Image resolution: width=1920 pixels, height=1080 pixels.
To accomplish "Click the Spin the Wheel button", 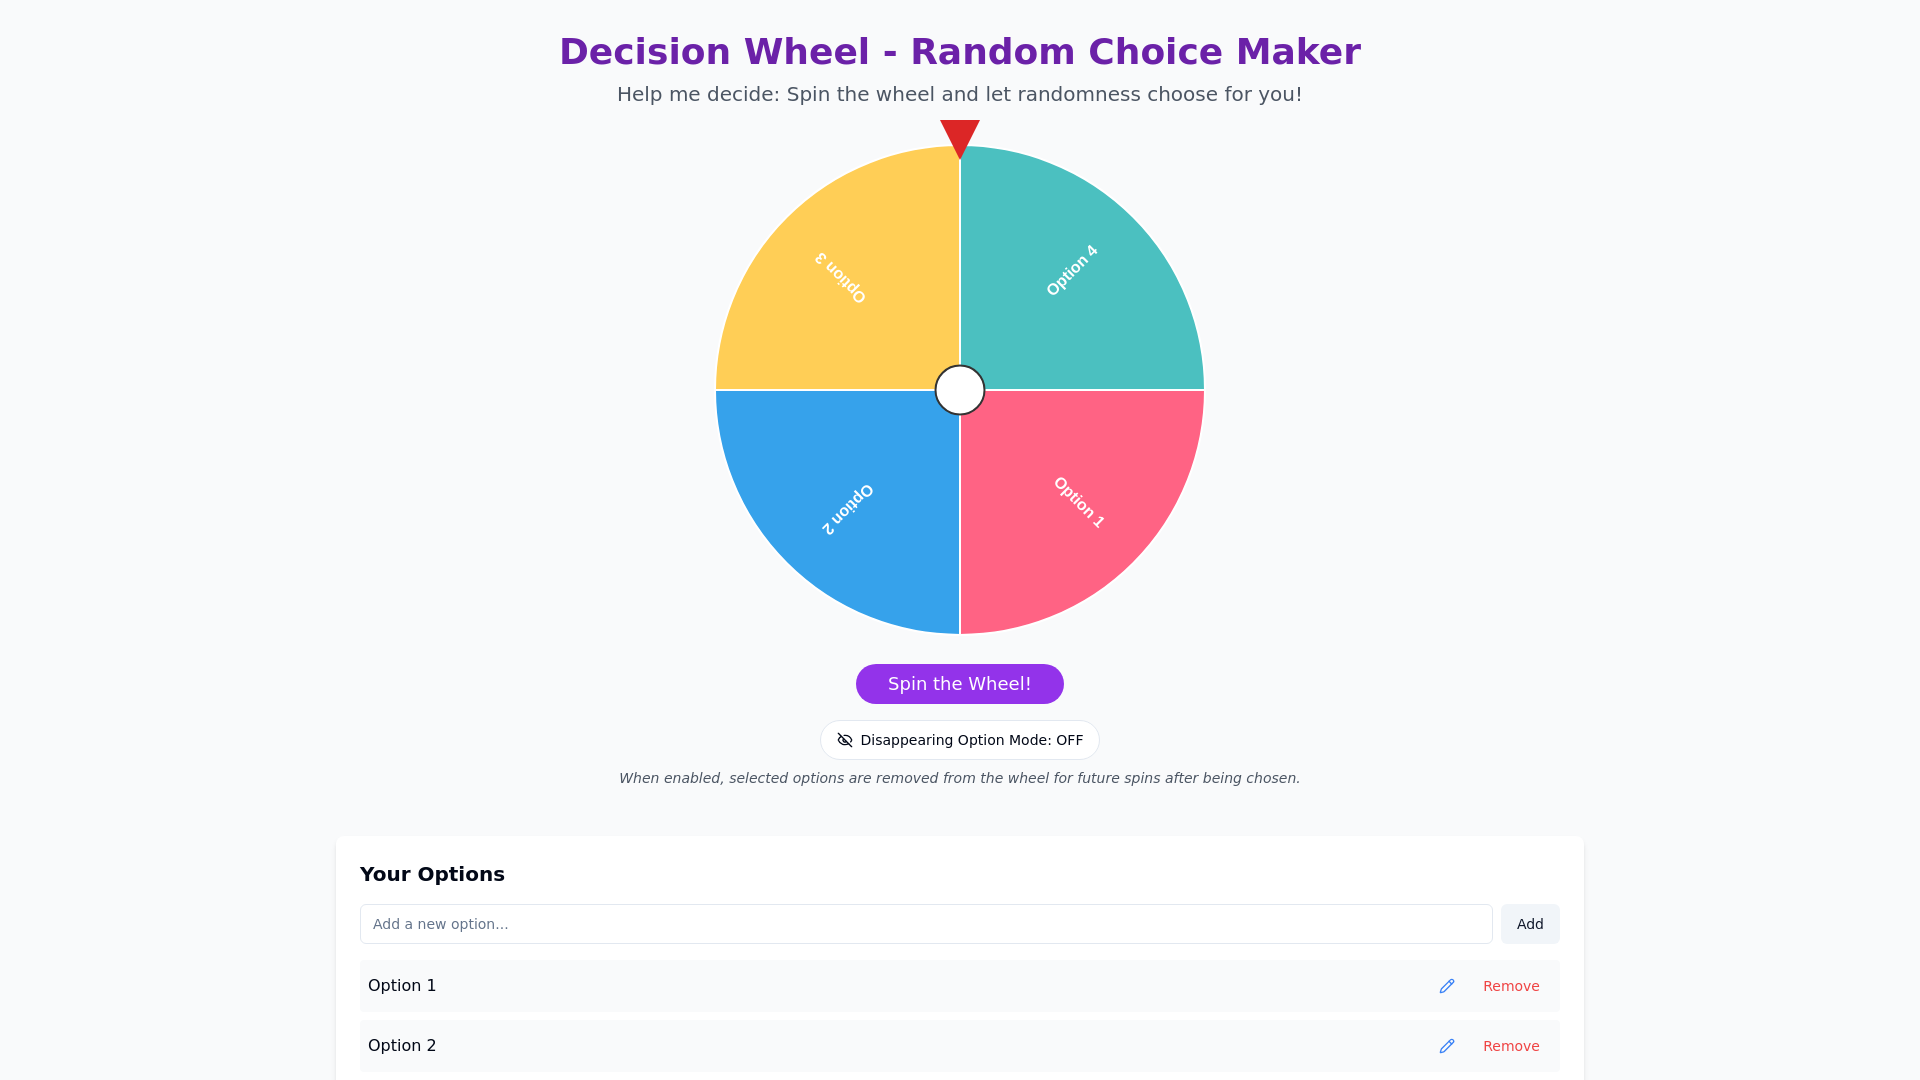I will point(959,684).
